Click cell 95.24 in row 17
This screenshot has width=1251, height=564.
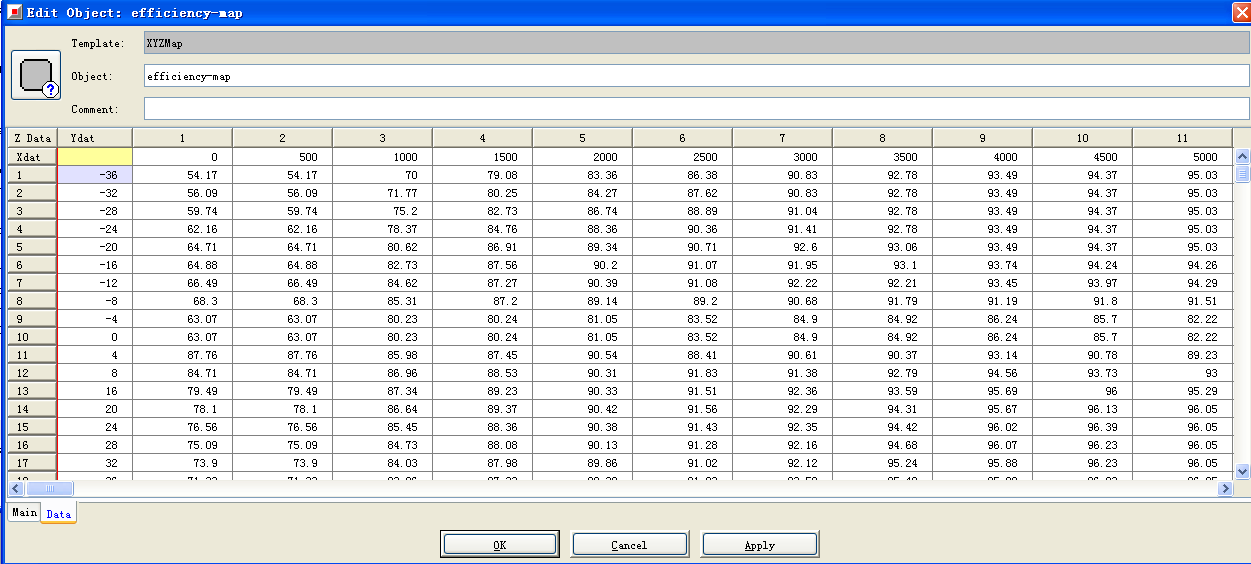pyautogui.click(x=882, y=463)
